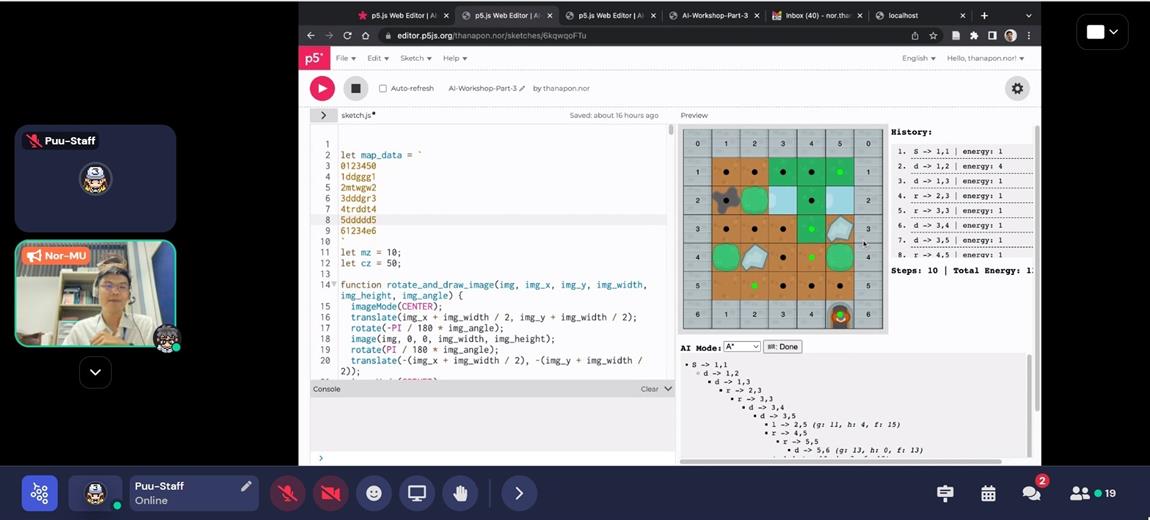This screenshot has height=520, width=1150.
Task: Open the File menu
Action: point(345,58)
